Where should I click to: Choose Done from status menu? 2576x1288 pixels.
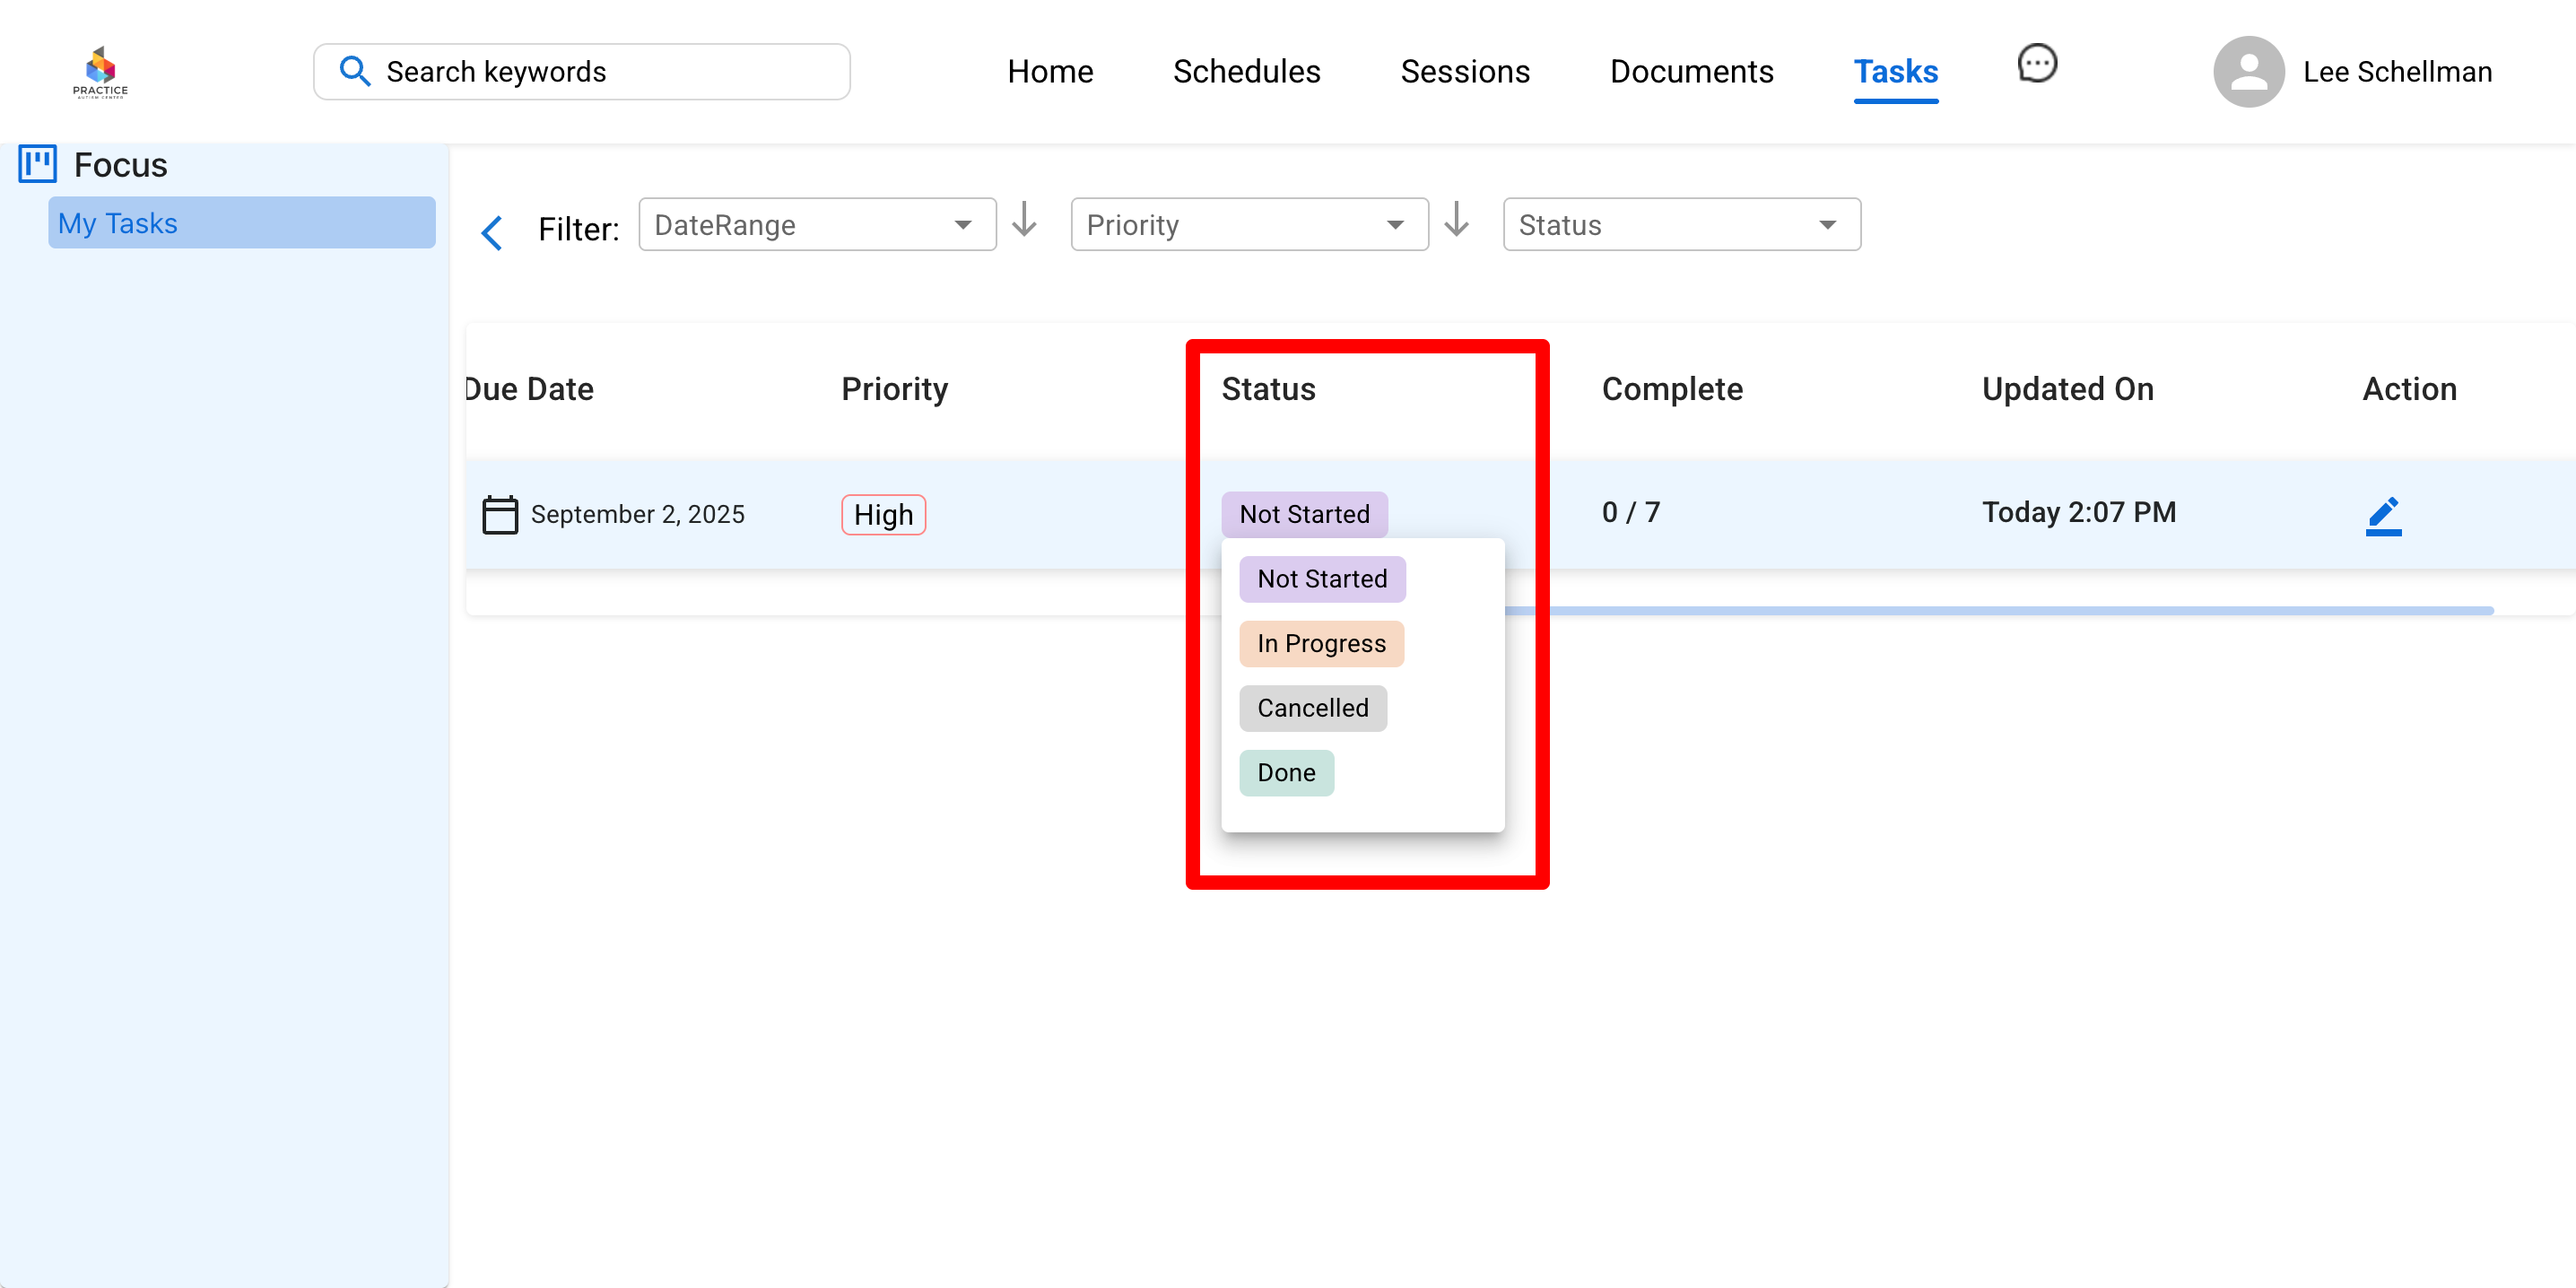click(x=1286, y=773)
